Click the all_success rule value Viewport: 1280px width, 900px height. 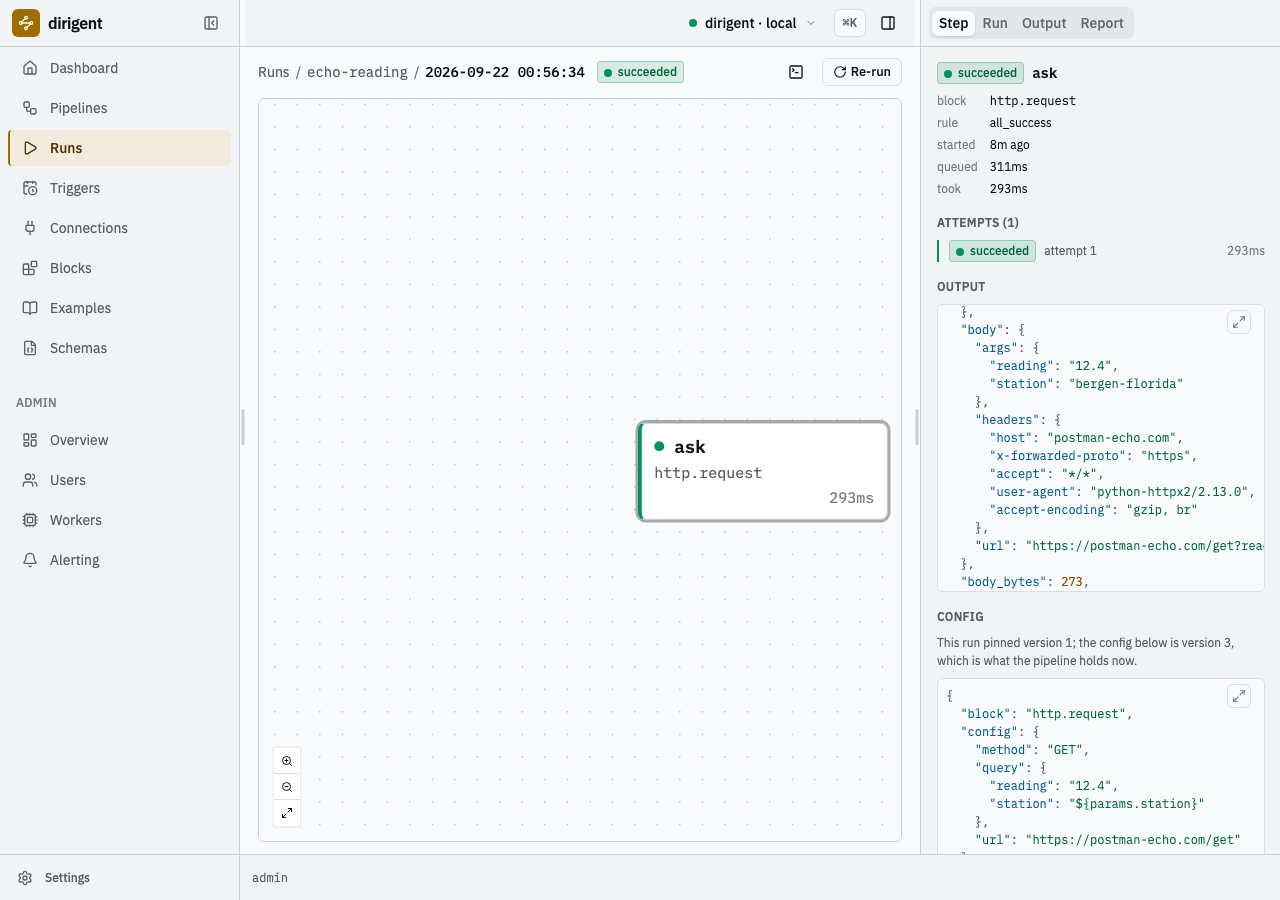tap(1021, 123)
